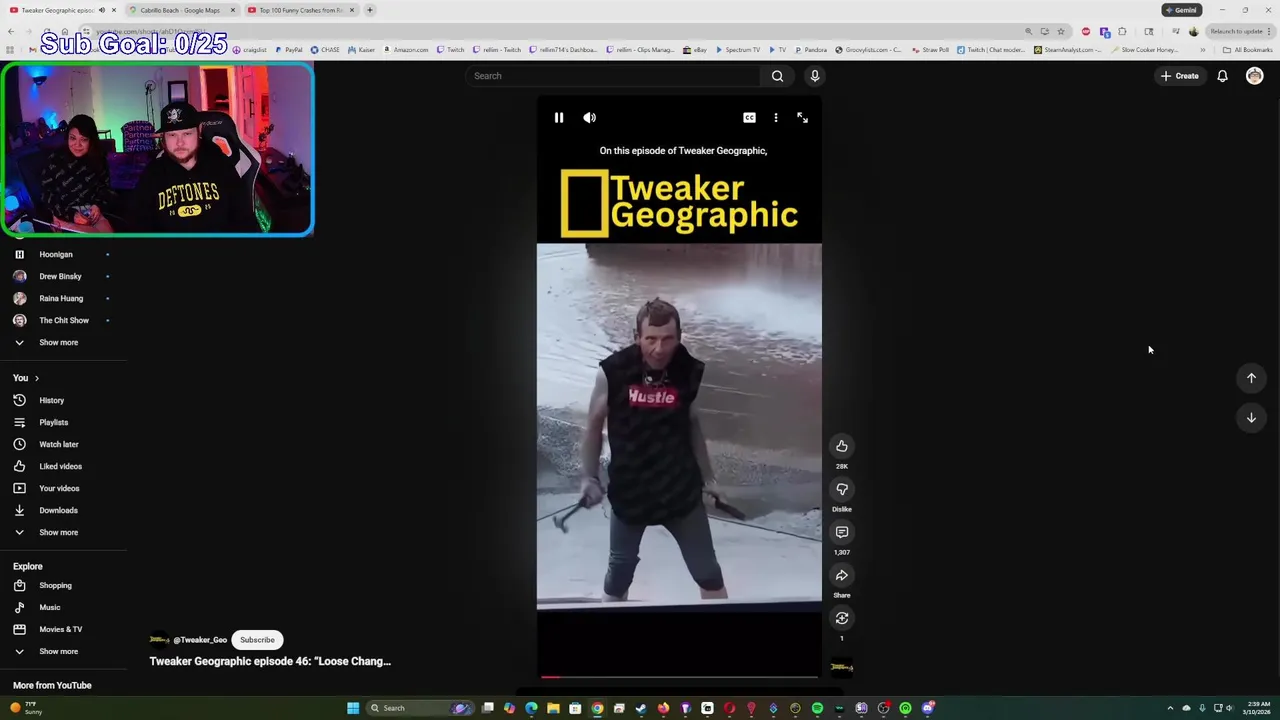Open the Short's three-dot more options

click(776, 118)
